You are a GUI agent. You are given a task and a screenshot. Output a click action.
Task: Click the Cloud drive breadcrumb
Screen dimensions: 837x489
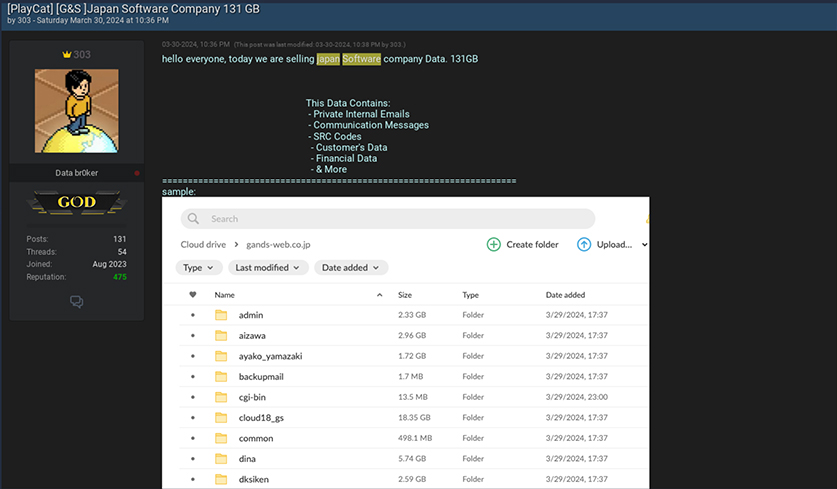coord(203,244)
